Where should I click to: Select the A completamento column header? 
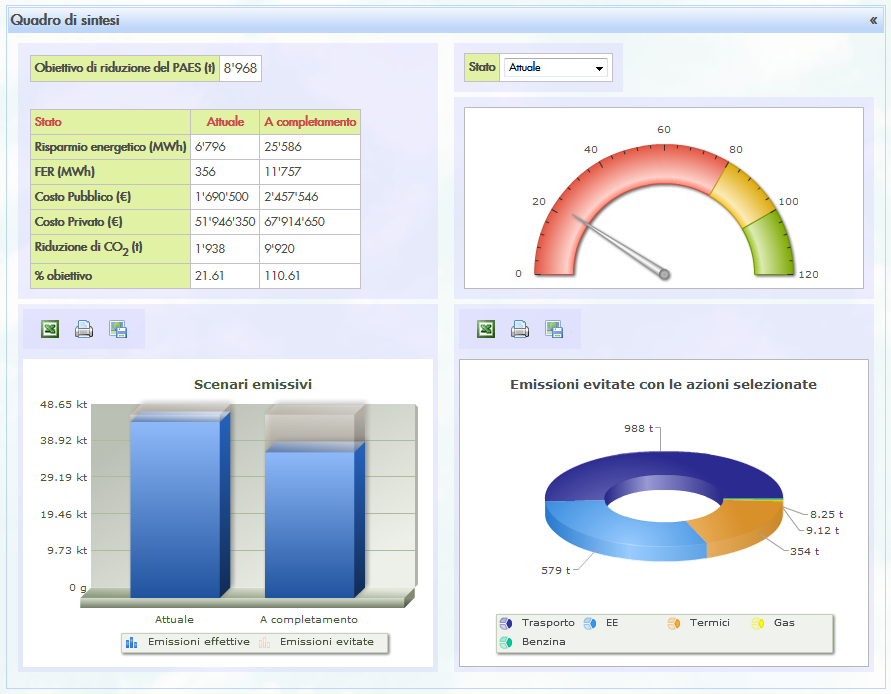[310, 122]
